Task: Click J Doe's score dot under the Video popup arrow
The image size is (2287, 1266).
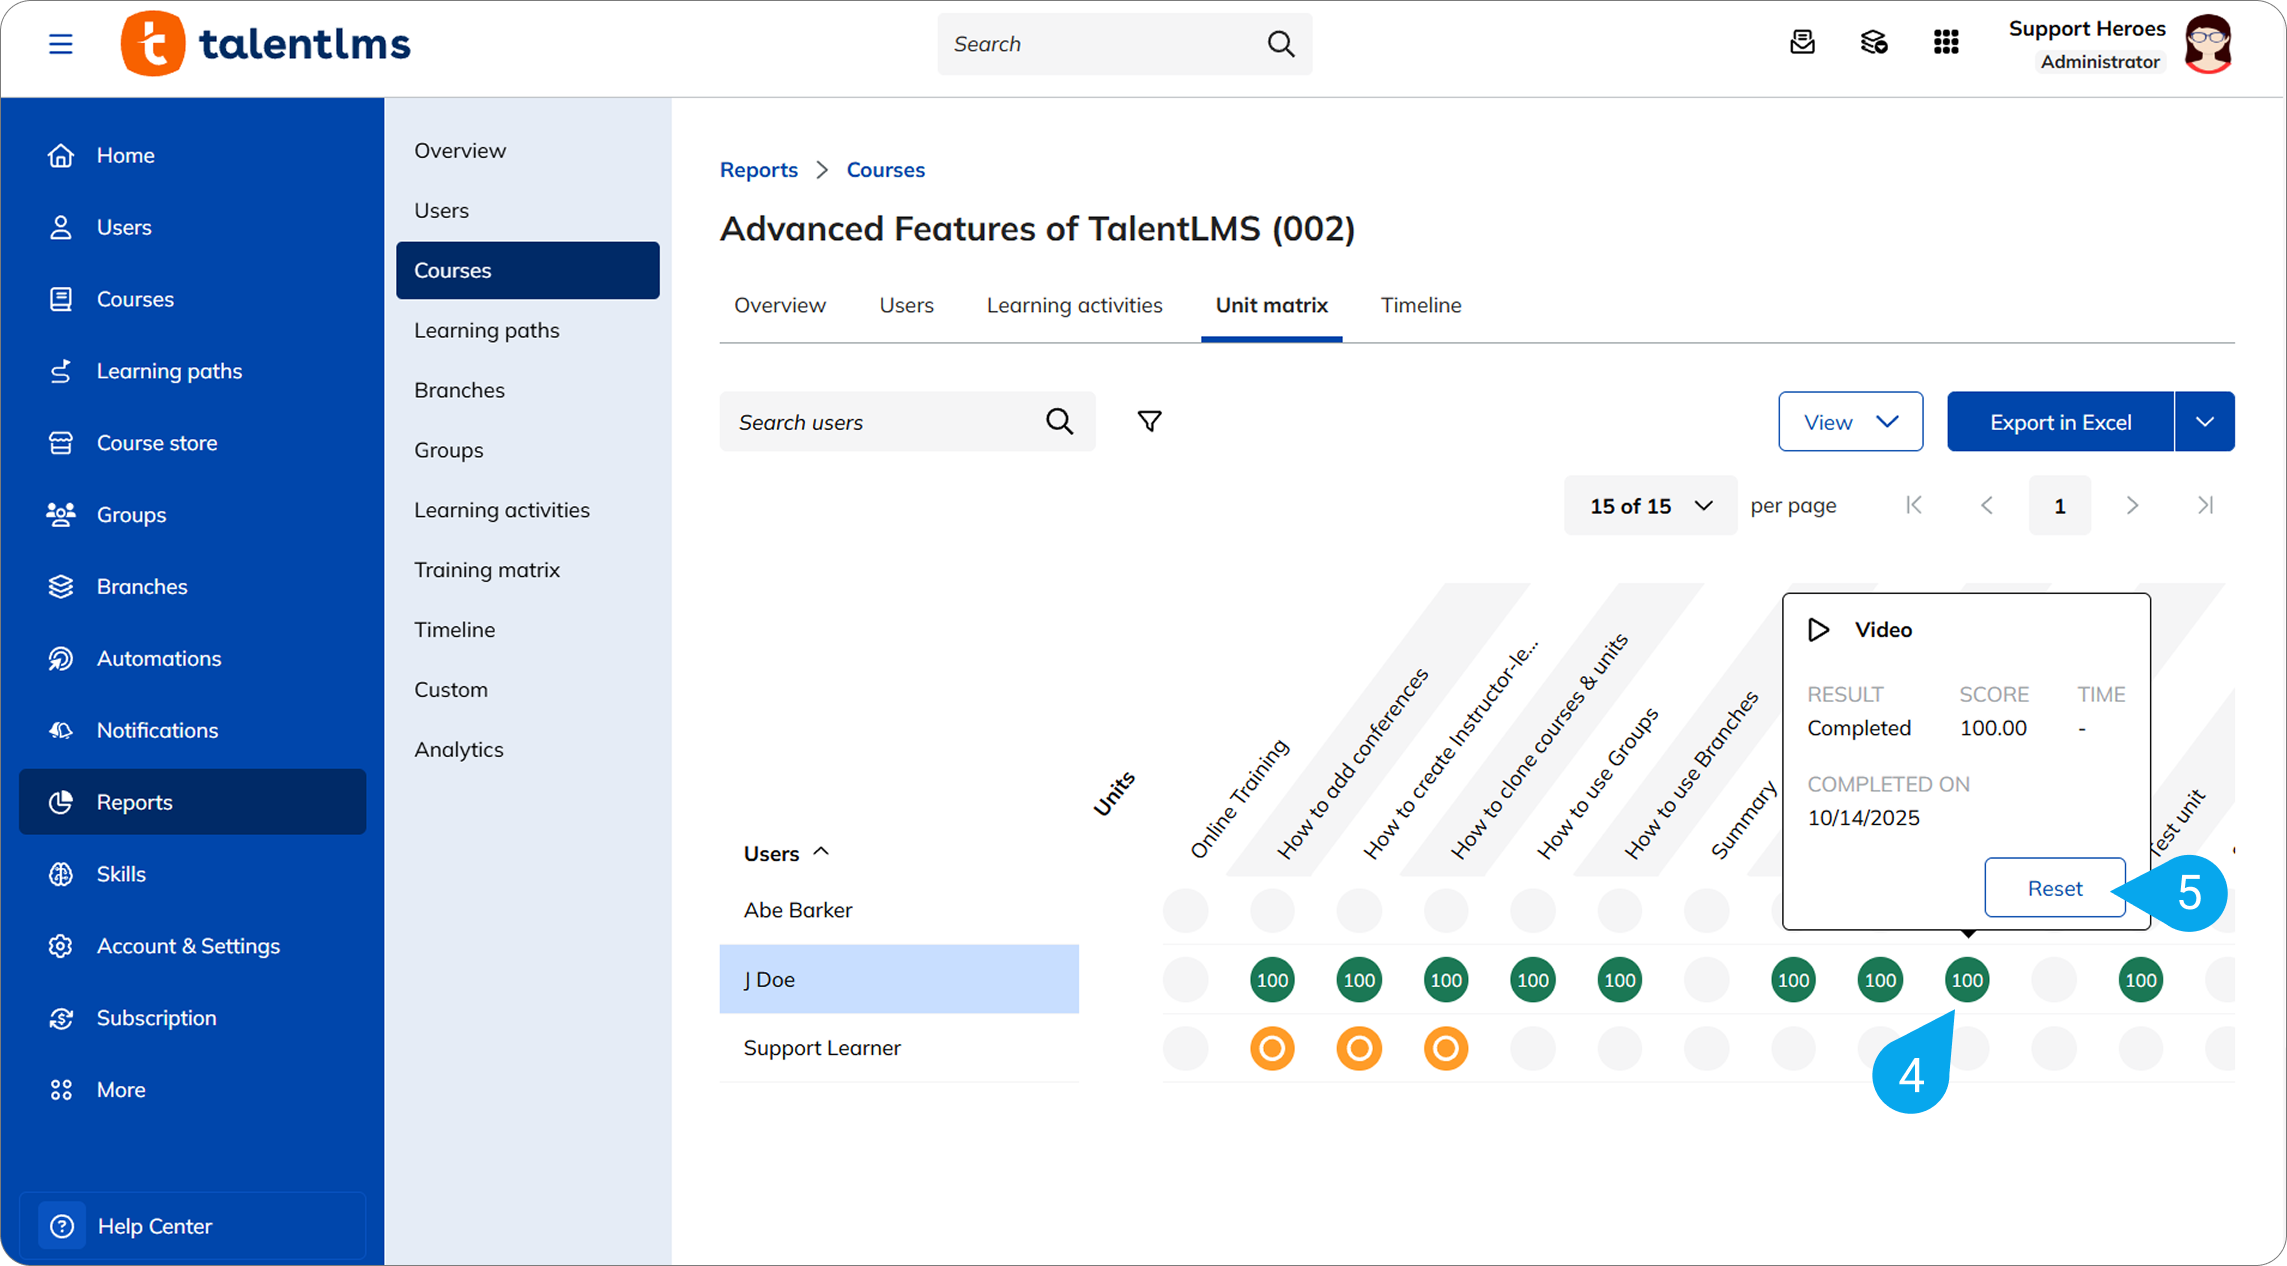Action: [1967, 980]
